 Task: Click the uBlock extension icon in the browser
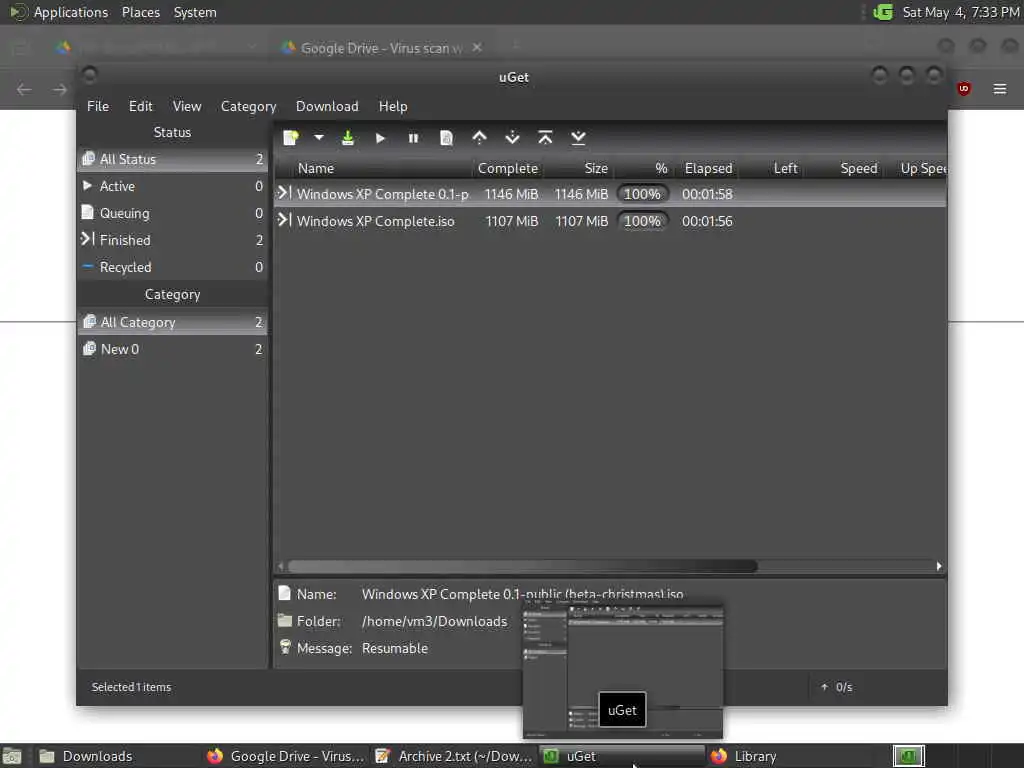(963, 89)
